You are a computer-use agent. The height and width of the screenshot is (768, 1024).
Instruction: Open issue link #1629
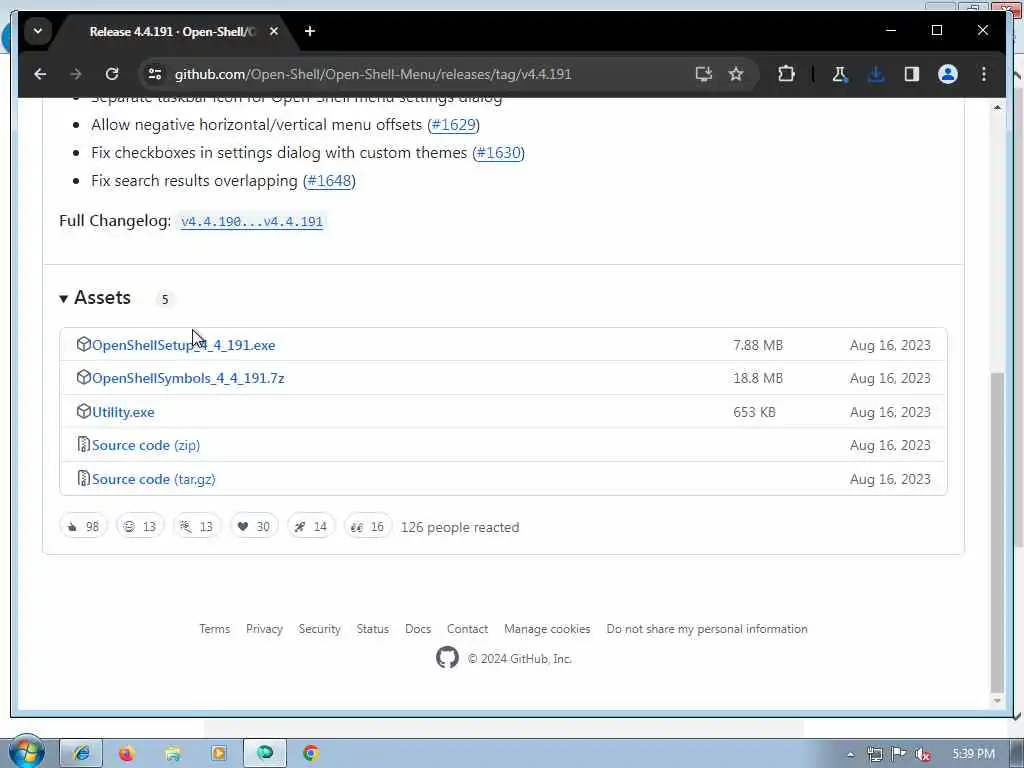tap(453, 125)
